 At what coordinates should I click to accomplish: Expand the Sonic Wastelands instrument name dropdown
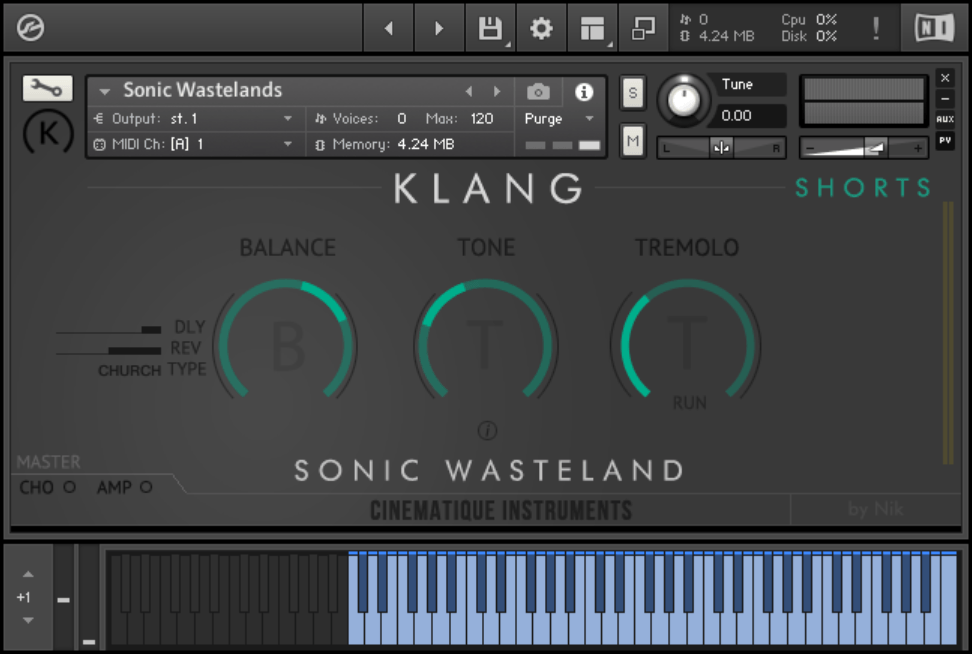point(105,92)
